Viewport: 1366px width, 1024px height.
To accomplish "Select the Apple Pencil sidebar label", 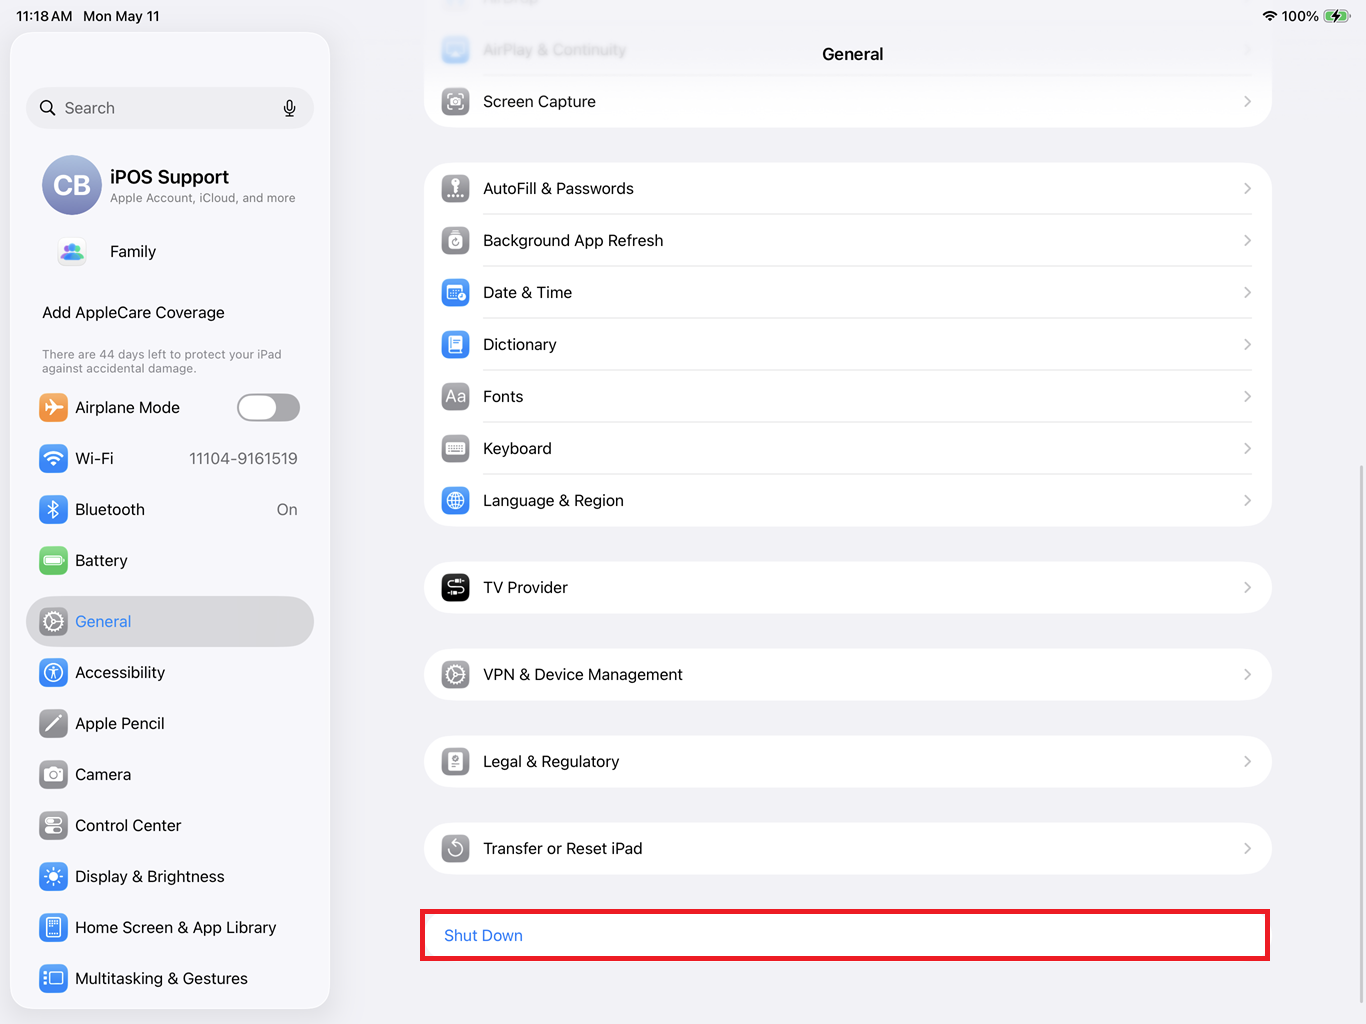I will 120,724.
